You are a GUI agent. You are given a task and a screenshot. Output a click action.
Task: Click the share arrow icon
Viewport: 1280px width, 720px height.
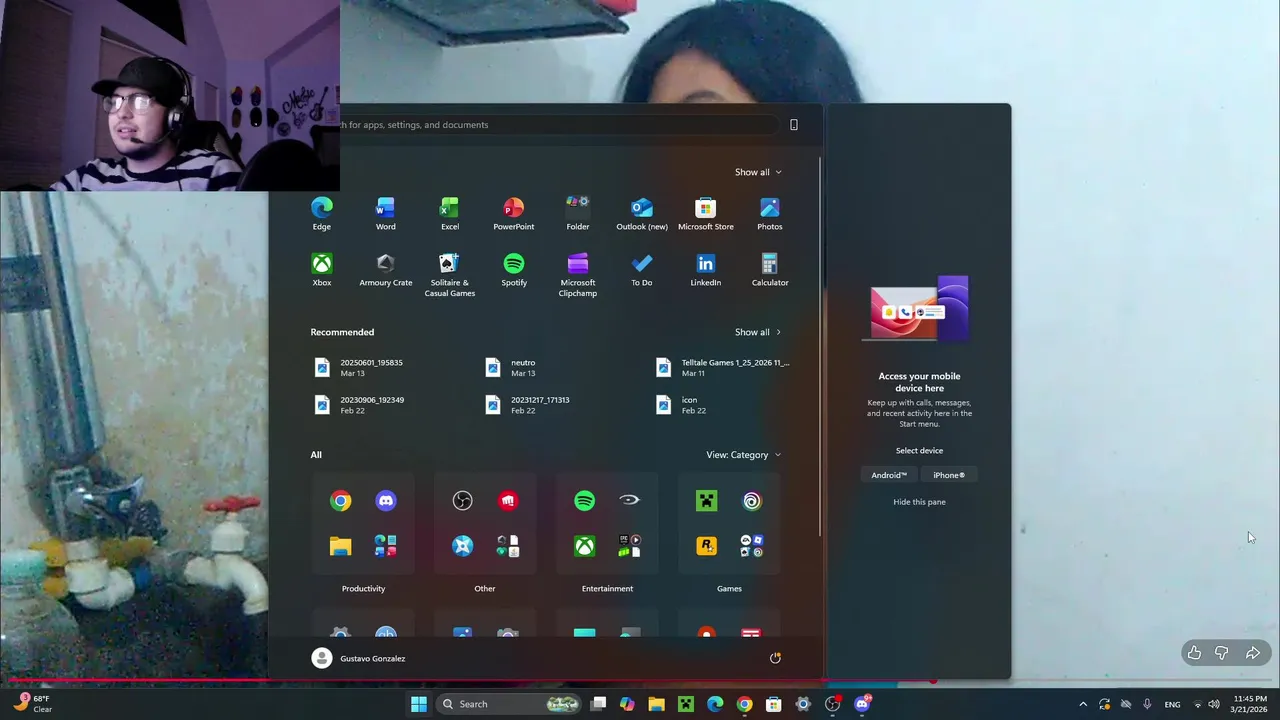(1253, 653)
